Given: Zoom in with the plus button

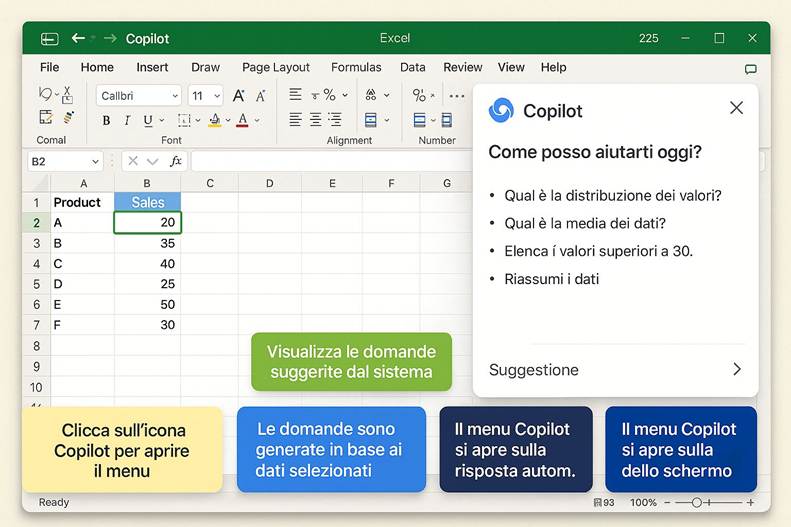Looking at the screenshot, I should point(751,502).
